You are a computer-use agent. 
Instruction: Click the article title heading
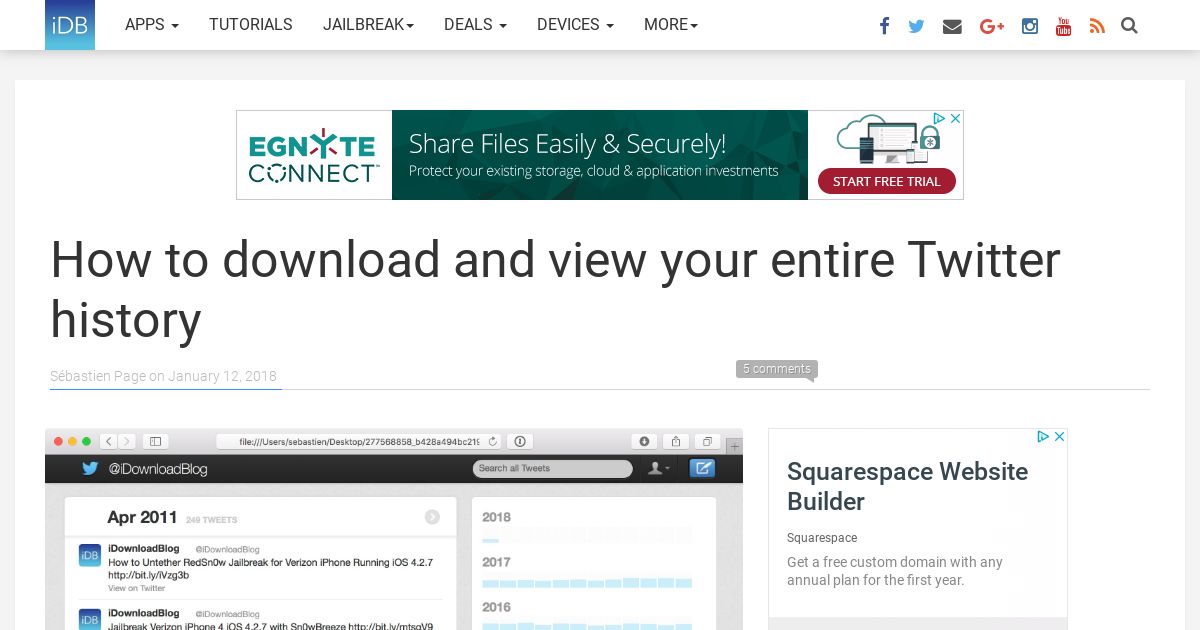555,290
